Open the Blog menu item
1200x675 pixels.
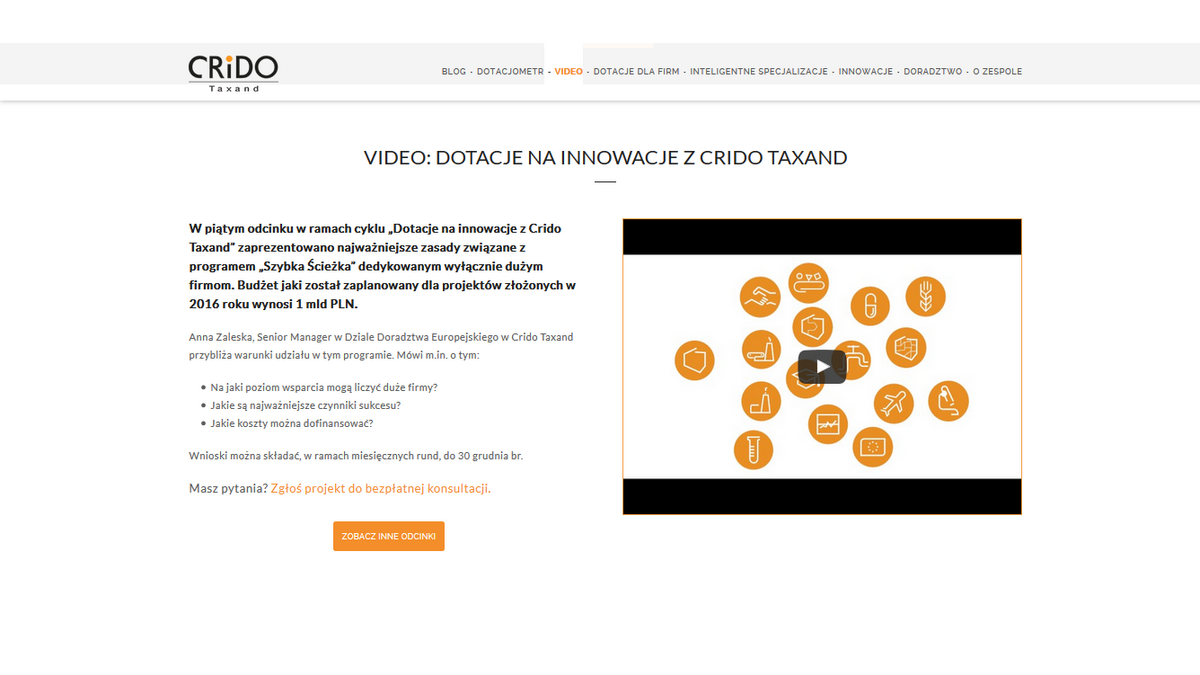click(453, 72)
